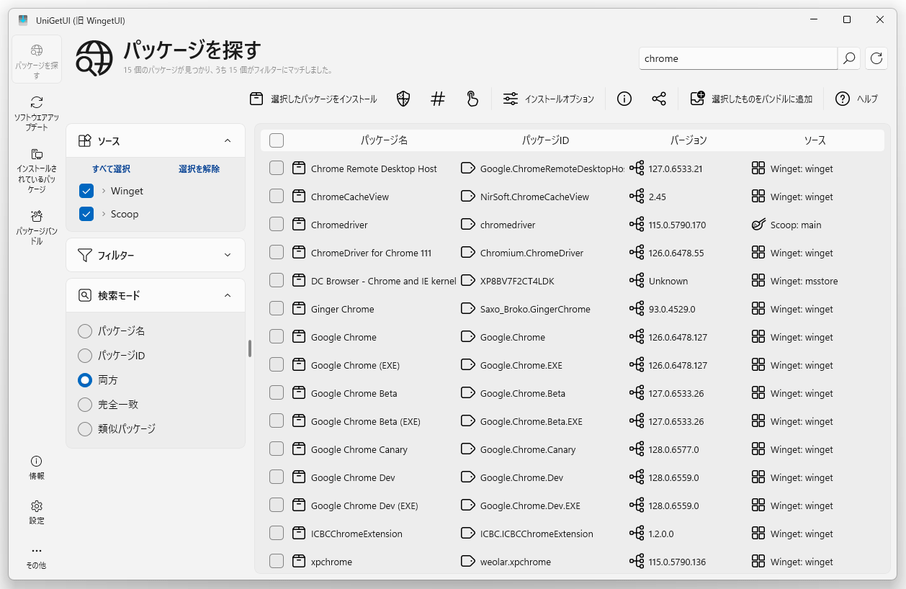Open the Discover Packages sidebar page

point(36,59)
